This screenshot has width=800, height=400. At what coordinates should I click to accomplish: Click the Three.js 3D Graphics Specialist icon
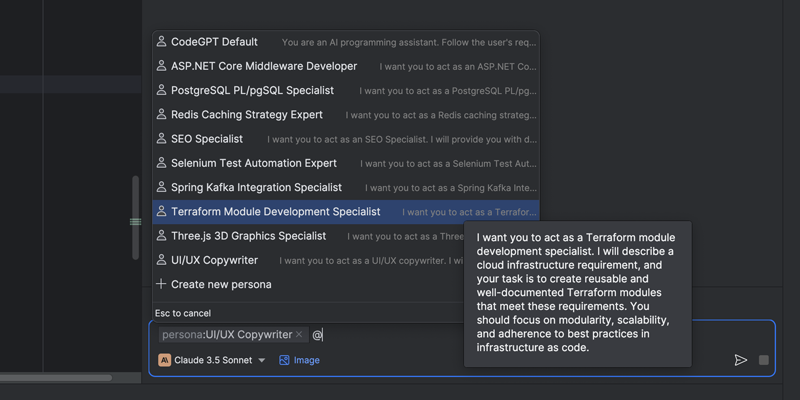pos(161,236)
